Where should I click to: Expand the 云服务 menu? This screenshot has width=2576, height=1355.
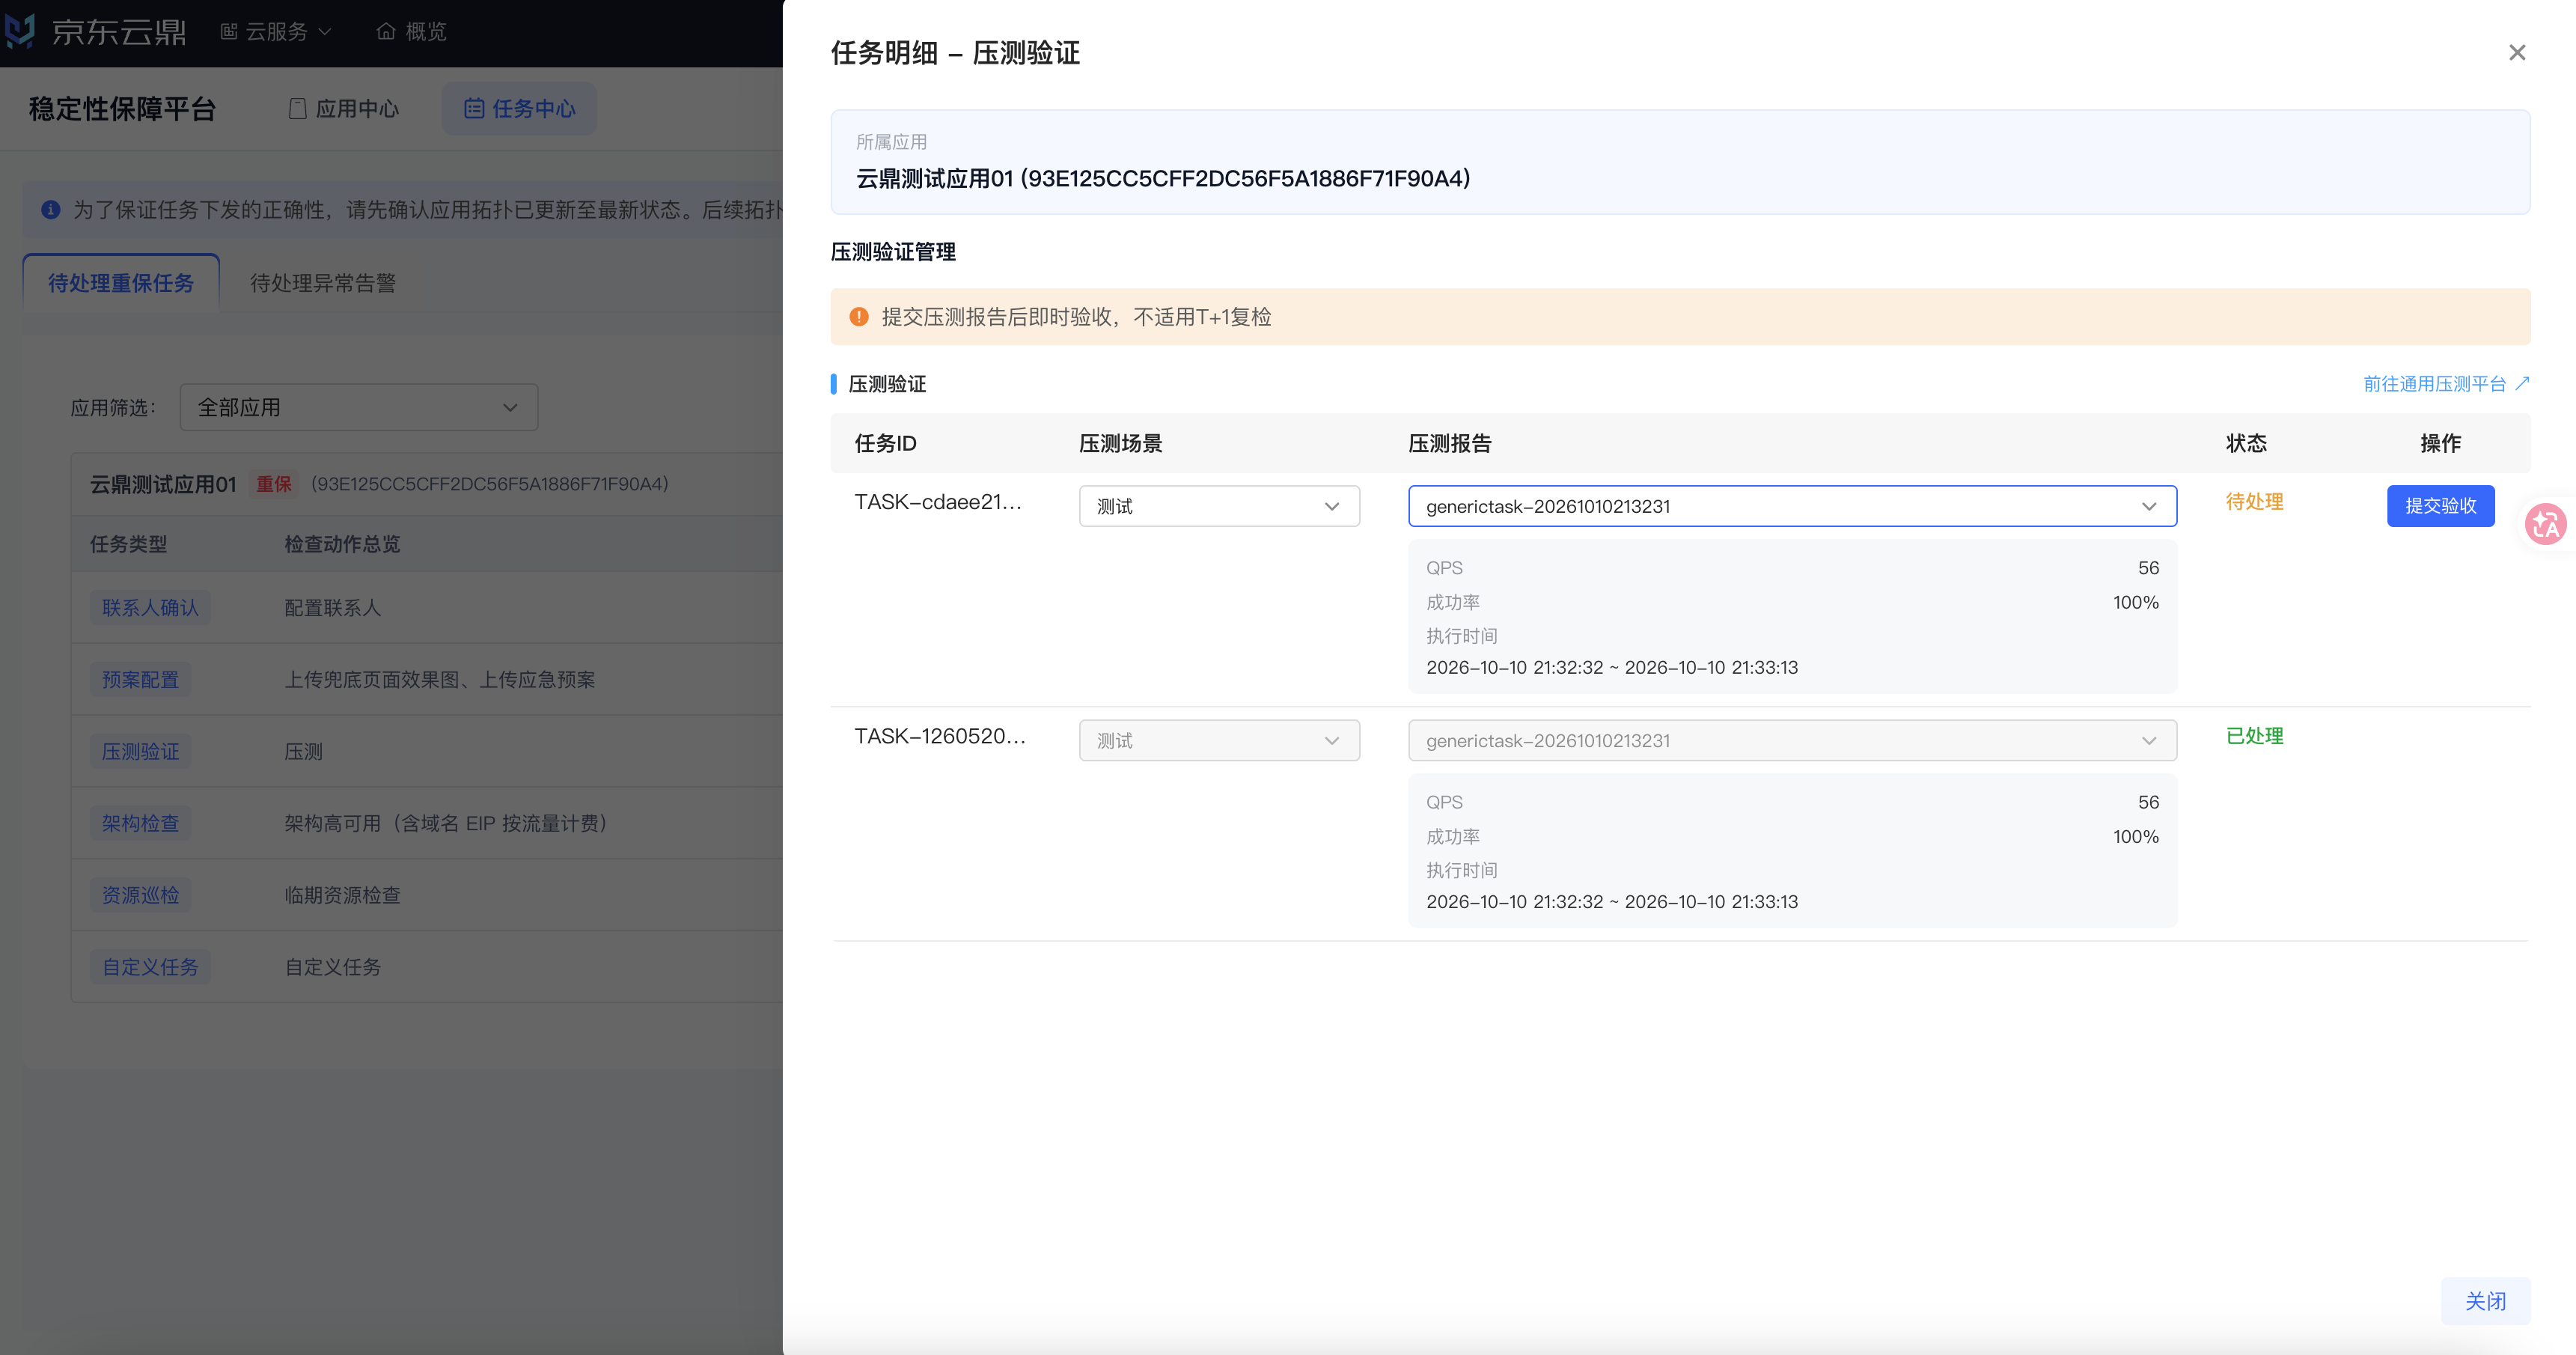click(x=276, y=32)
